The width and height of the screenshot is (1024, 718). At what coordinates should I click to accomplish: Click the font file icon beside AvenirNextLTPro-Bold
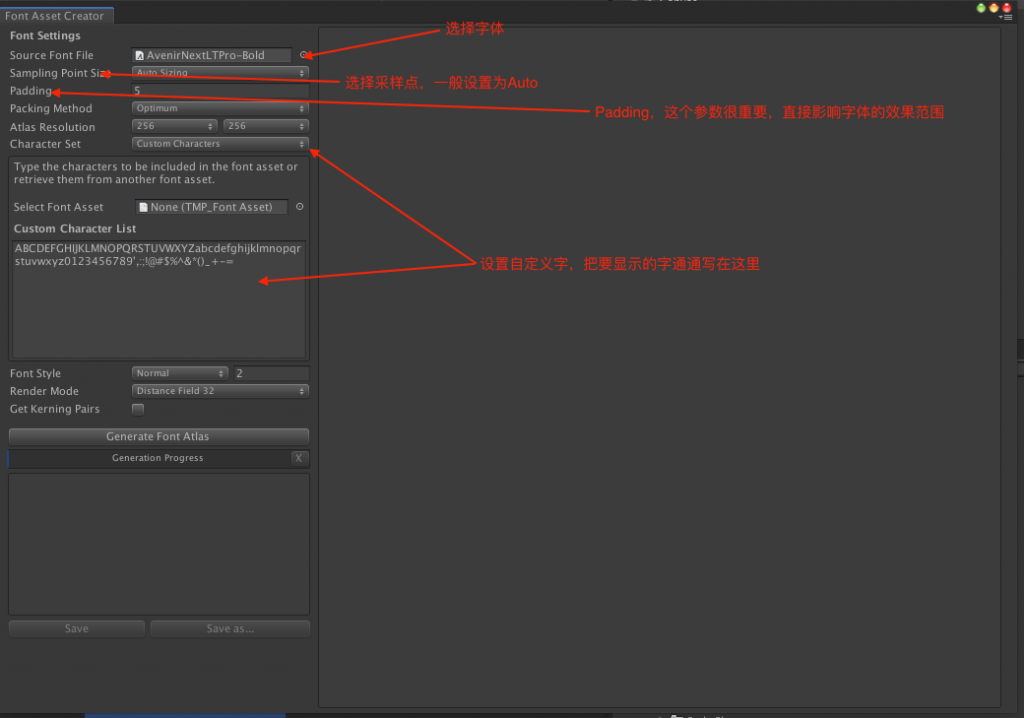pos(140,56)
